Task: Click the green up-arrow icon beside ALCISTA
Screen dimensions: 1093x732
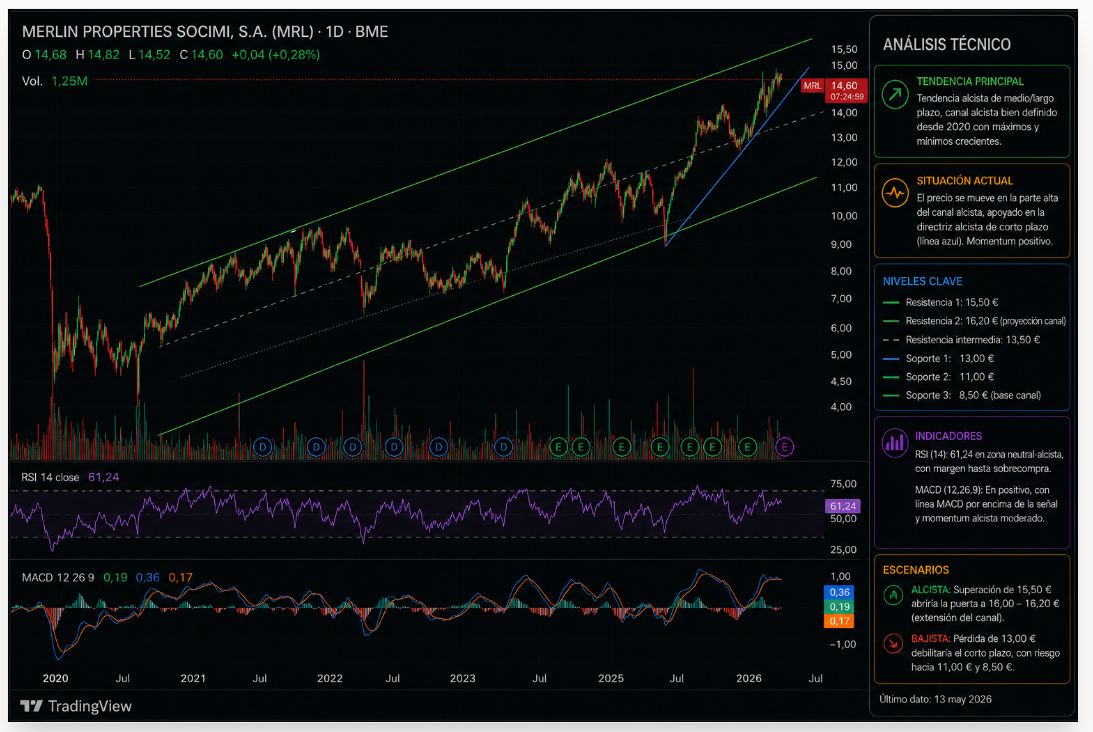Action: coord(892,595)
